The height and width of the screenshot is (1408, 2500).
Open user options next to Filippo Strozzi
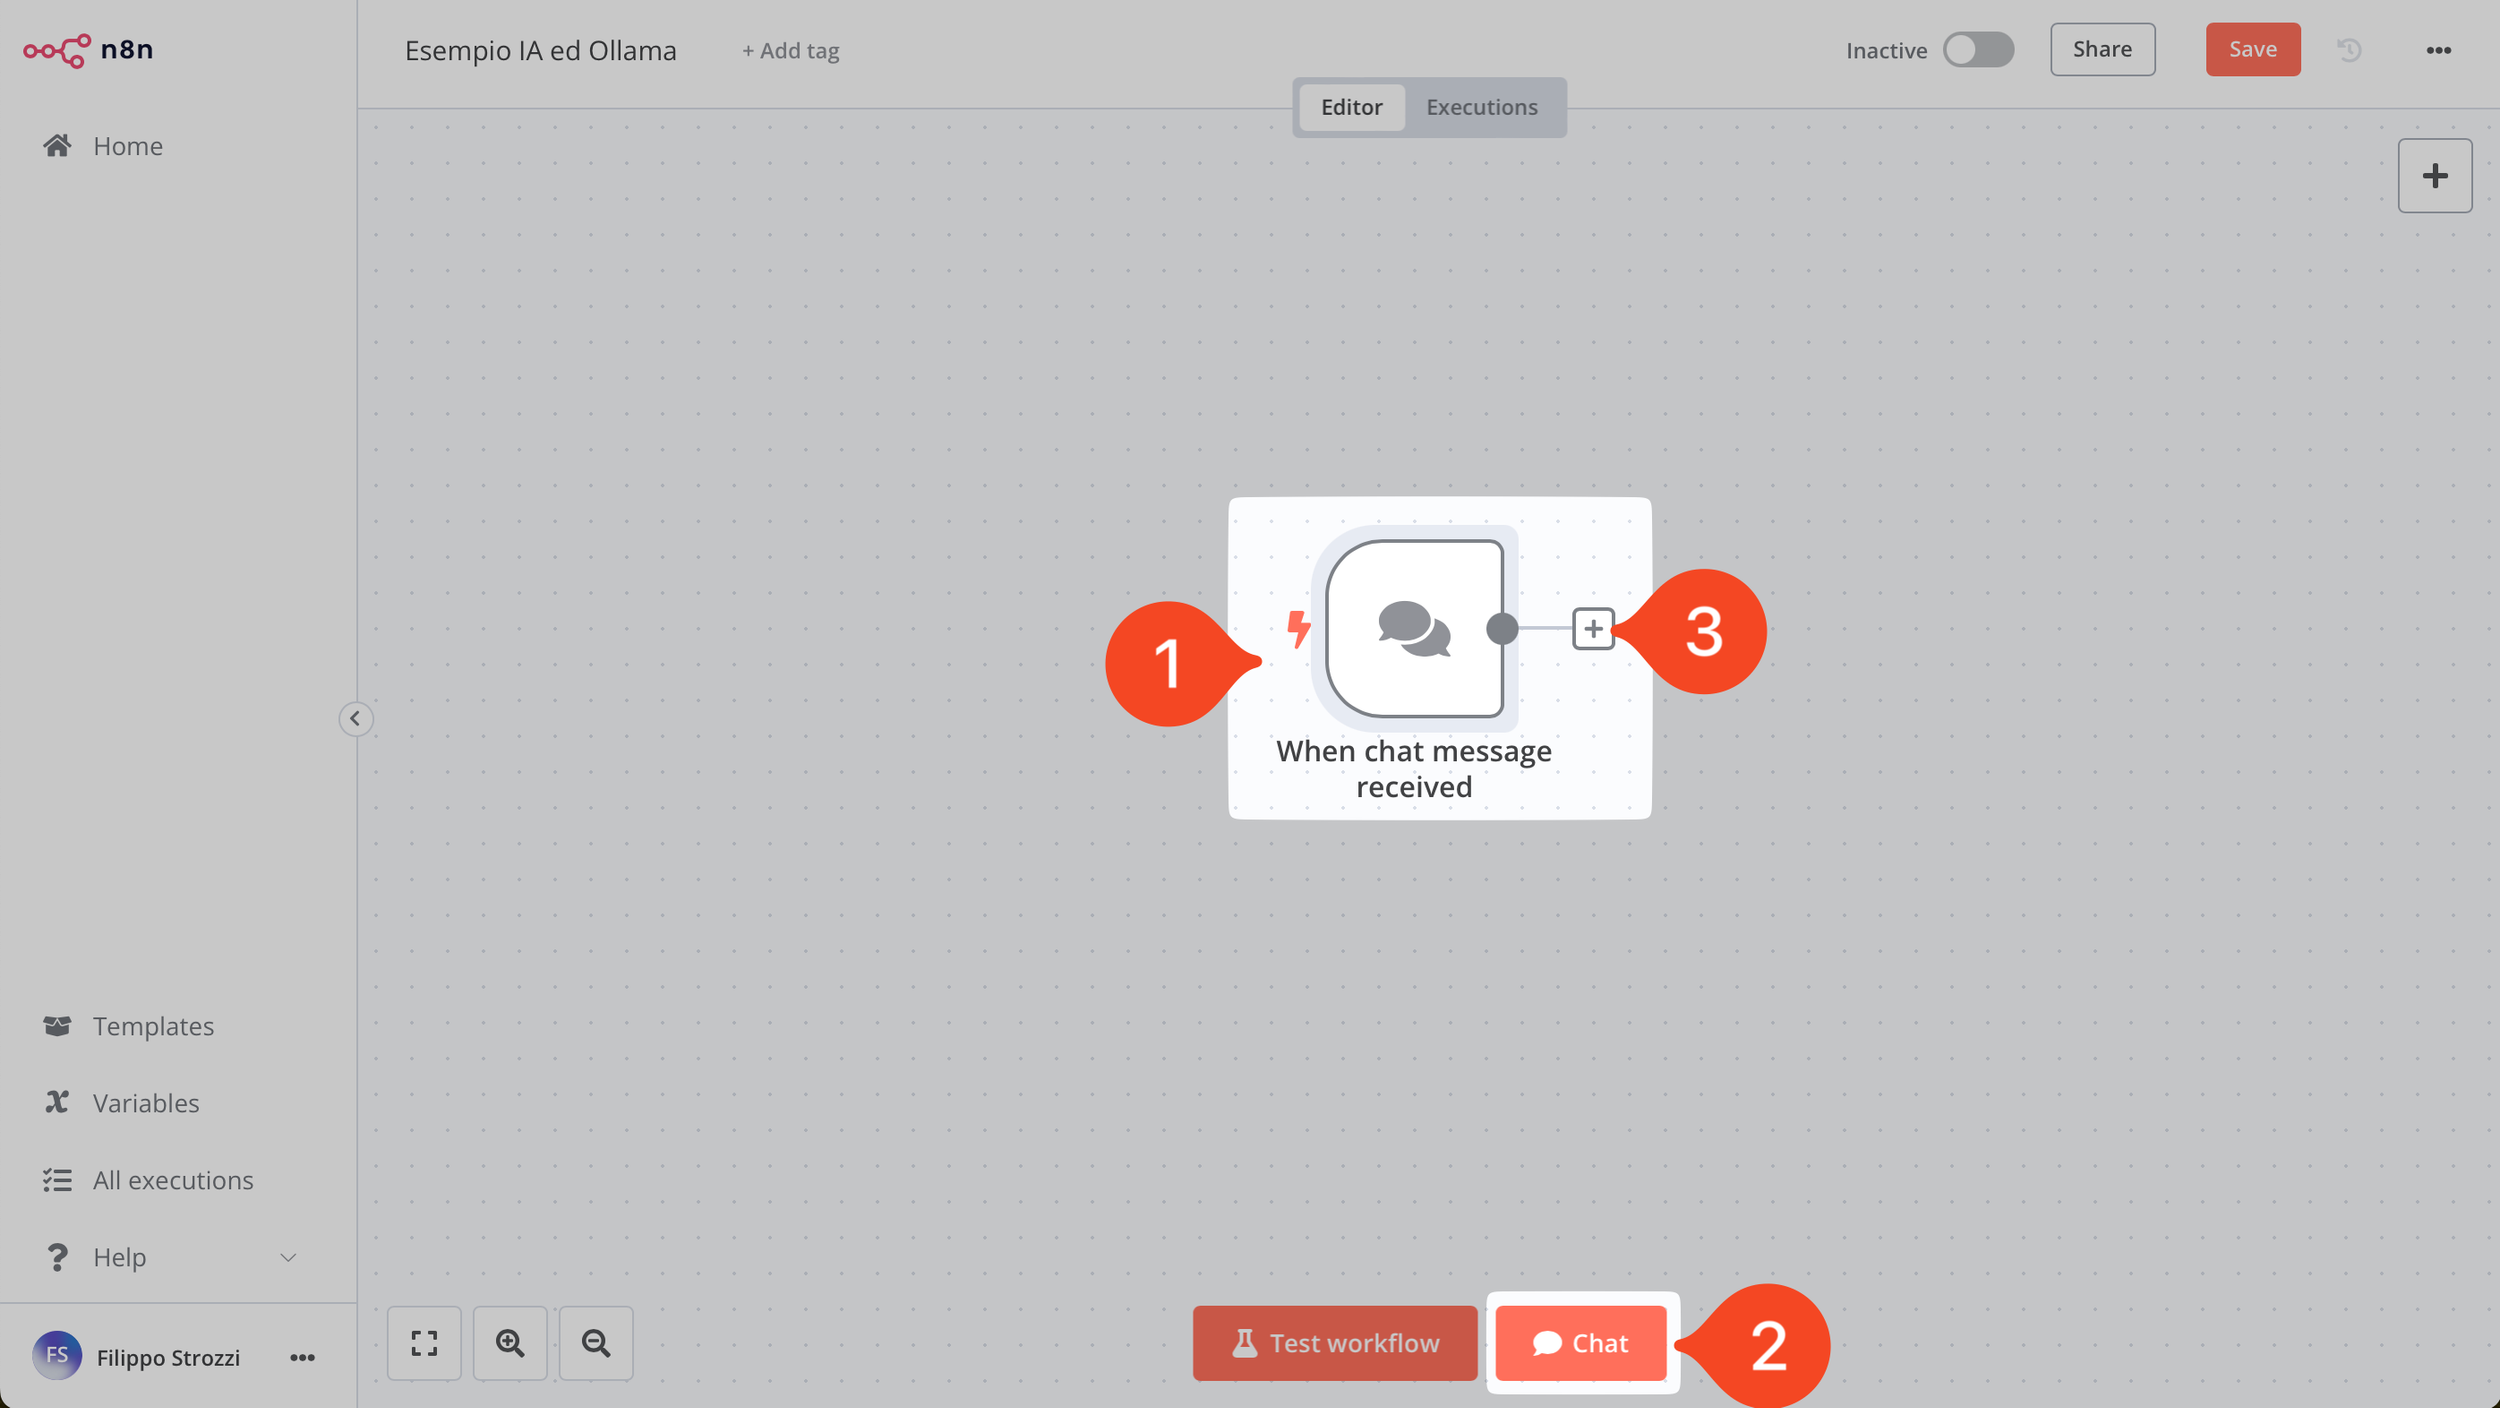tap(302, 1357)
